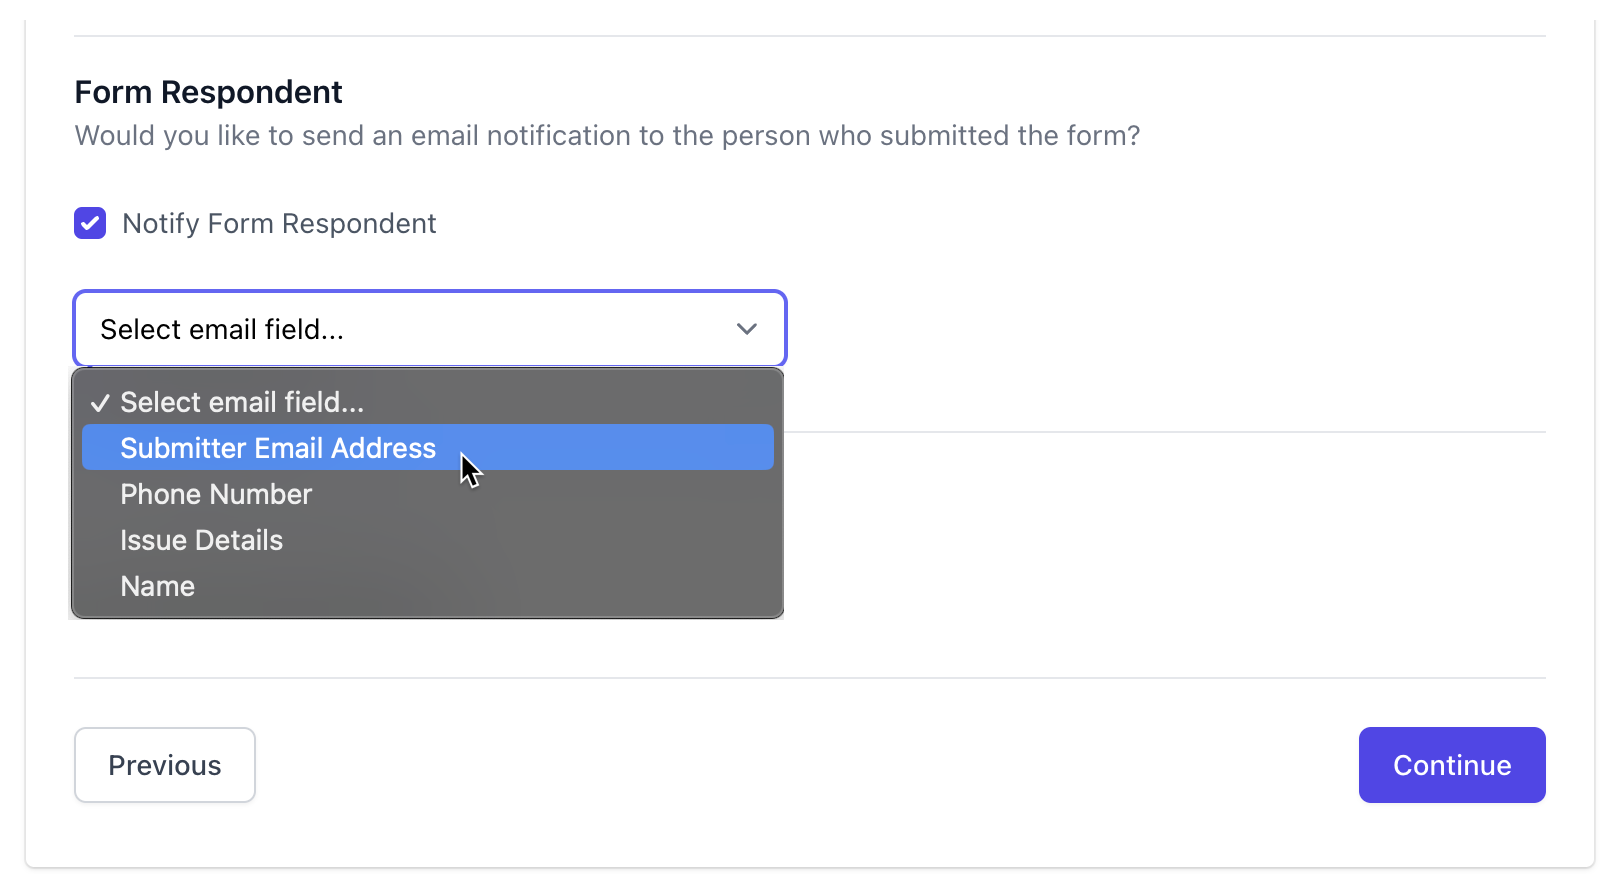Select the "Name" field option
The image size is (1620, 894).
[158, 586]
